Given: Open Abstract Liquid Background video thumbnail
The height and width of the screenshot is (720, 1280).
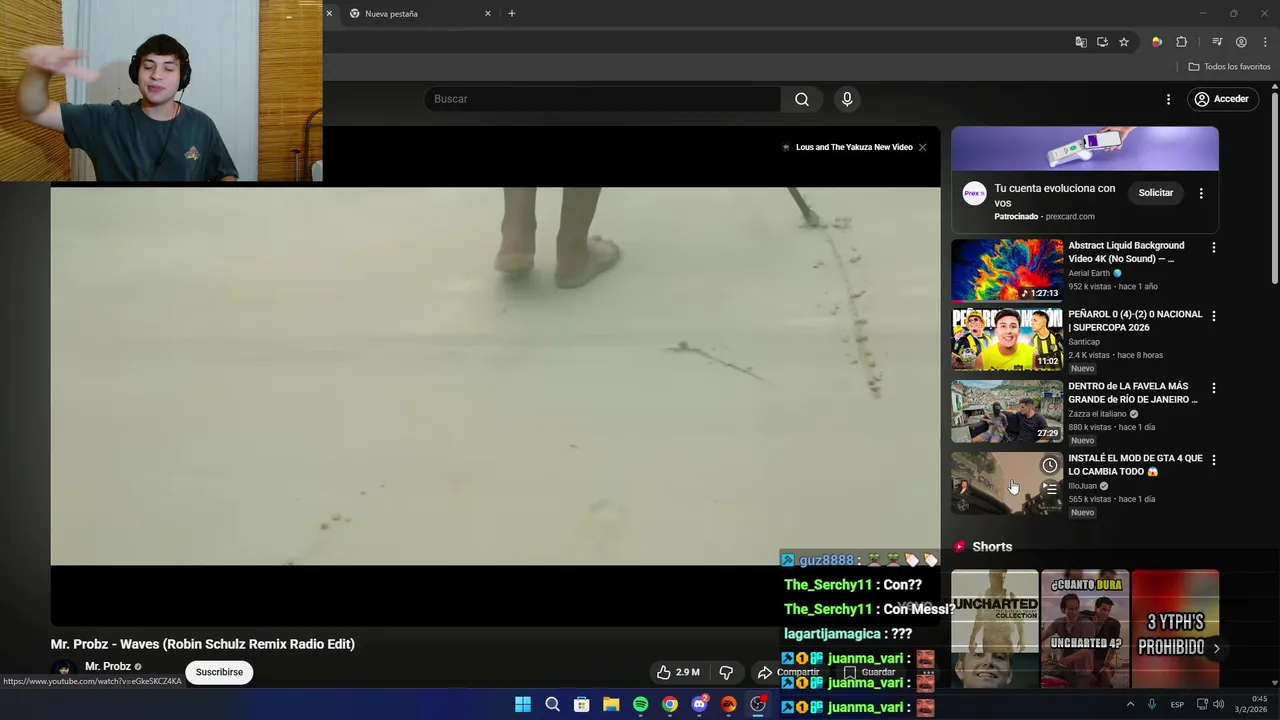Looking at the screenshot, I should coord(1007,270).
